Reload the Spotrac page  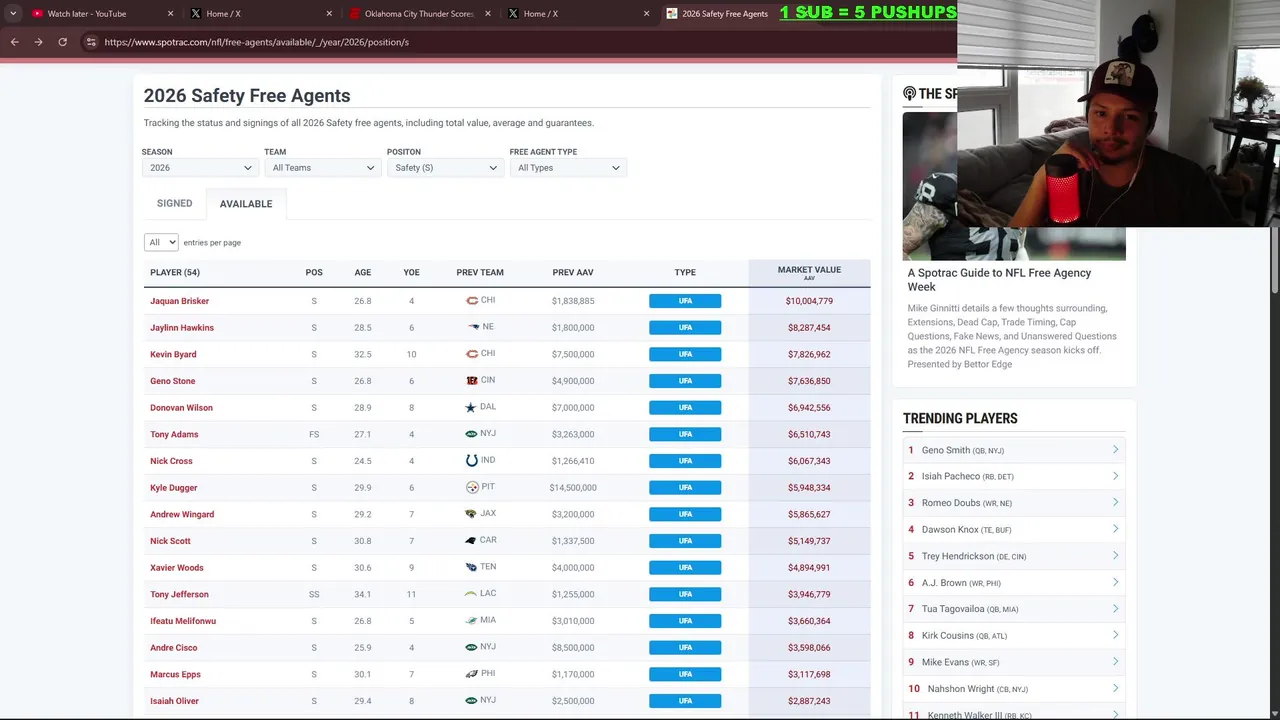(x=62, y=42)
